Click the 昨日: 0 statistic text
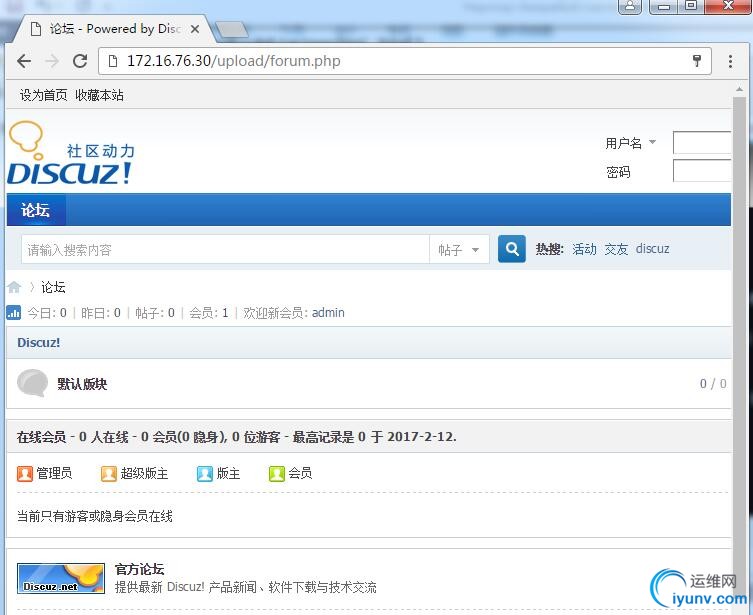The width and height of the screenshot is (753, 615). pos(101,313)
